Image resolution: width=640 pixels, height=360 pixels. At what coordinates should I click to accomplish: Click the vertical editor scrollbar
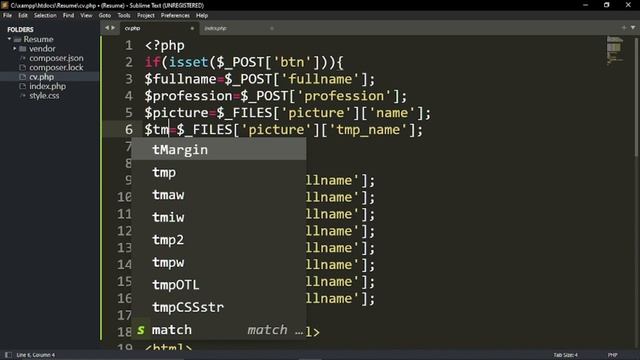click(636, 96)
